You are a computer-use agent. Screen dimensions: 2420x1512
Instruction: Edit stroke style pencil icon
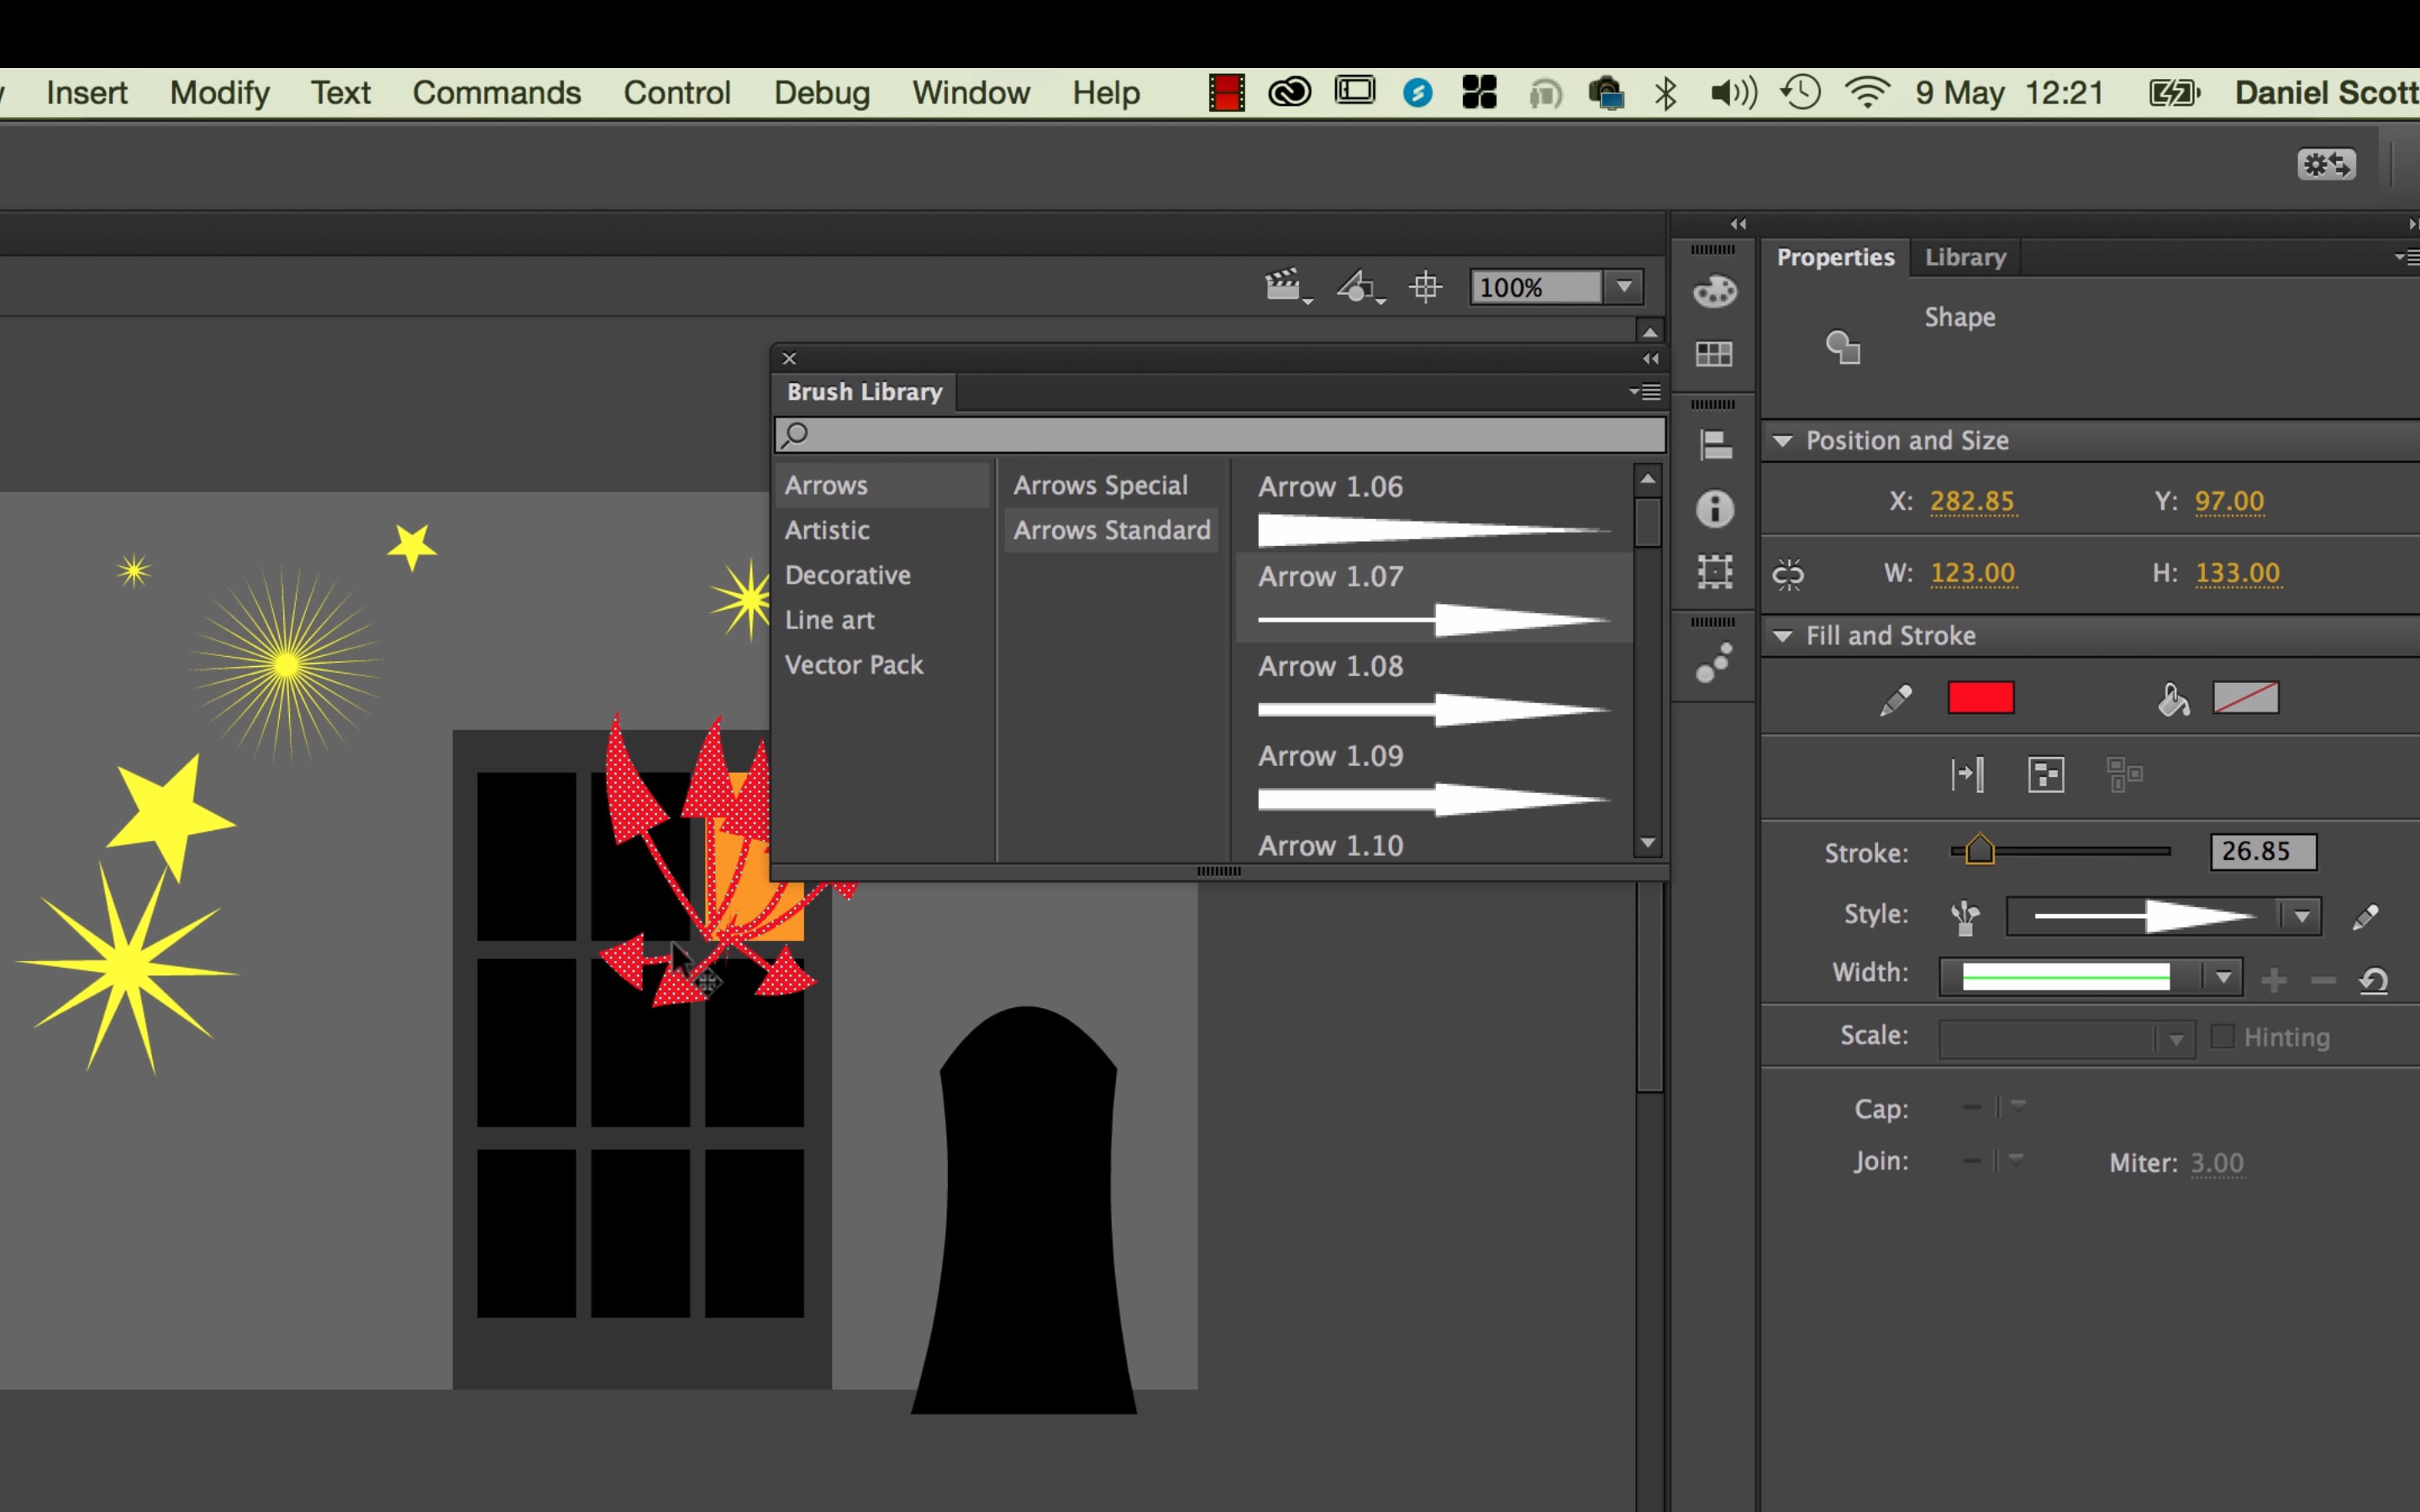[2366, 916]
